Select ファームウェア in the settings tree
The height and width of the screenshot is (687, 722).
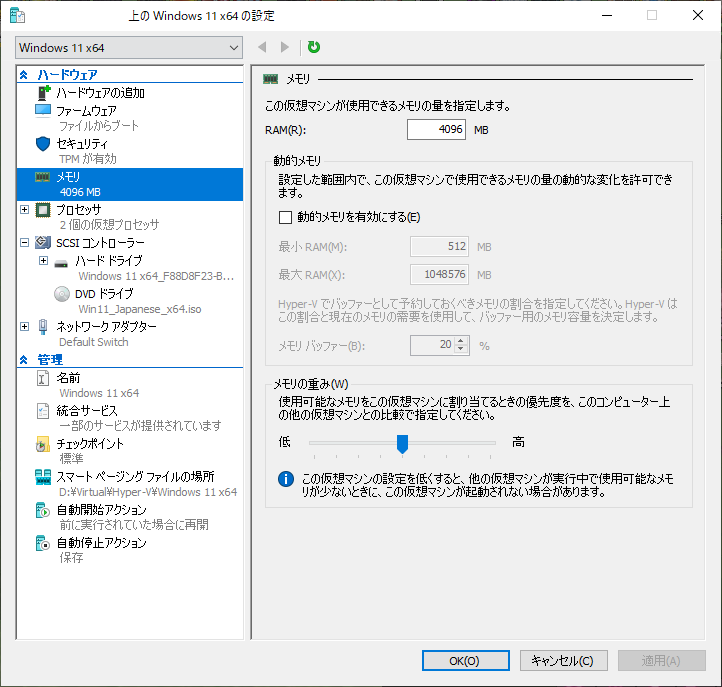pyautogui.click(x=86, y=111)
